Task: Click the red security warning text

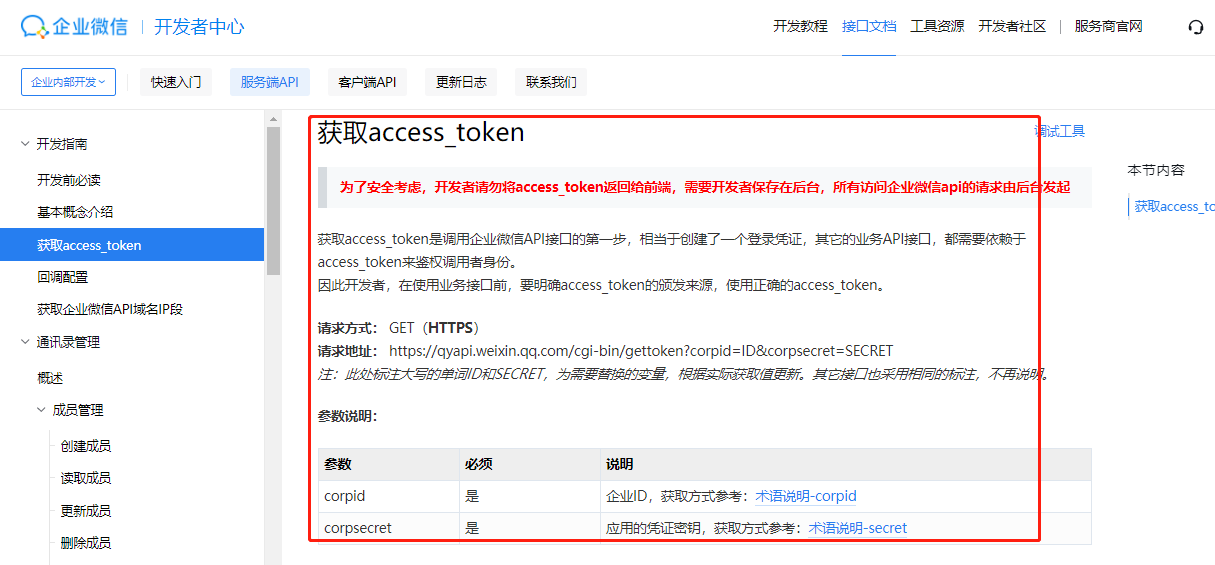Action: pos(705,187)
